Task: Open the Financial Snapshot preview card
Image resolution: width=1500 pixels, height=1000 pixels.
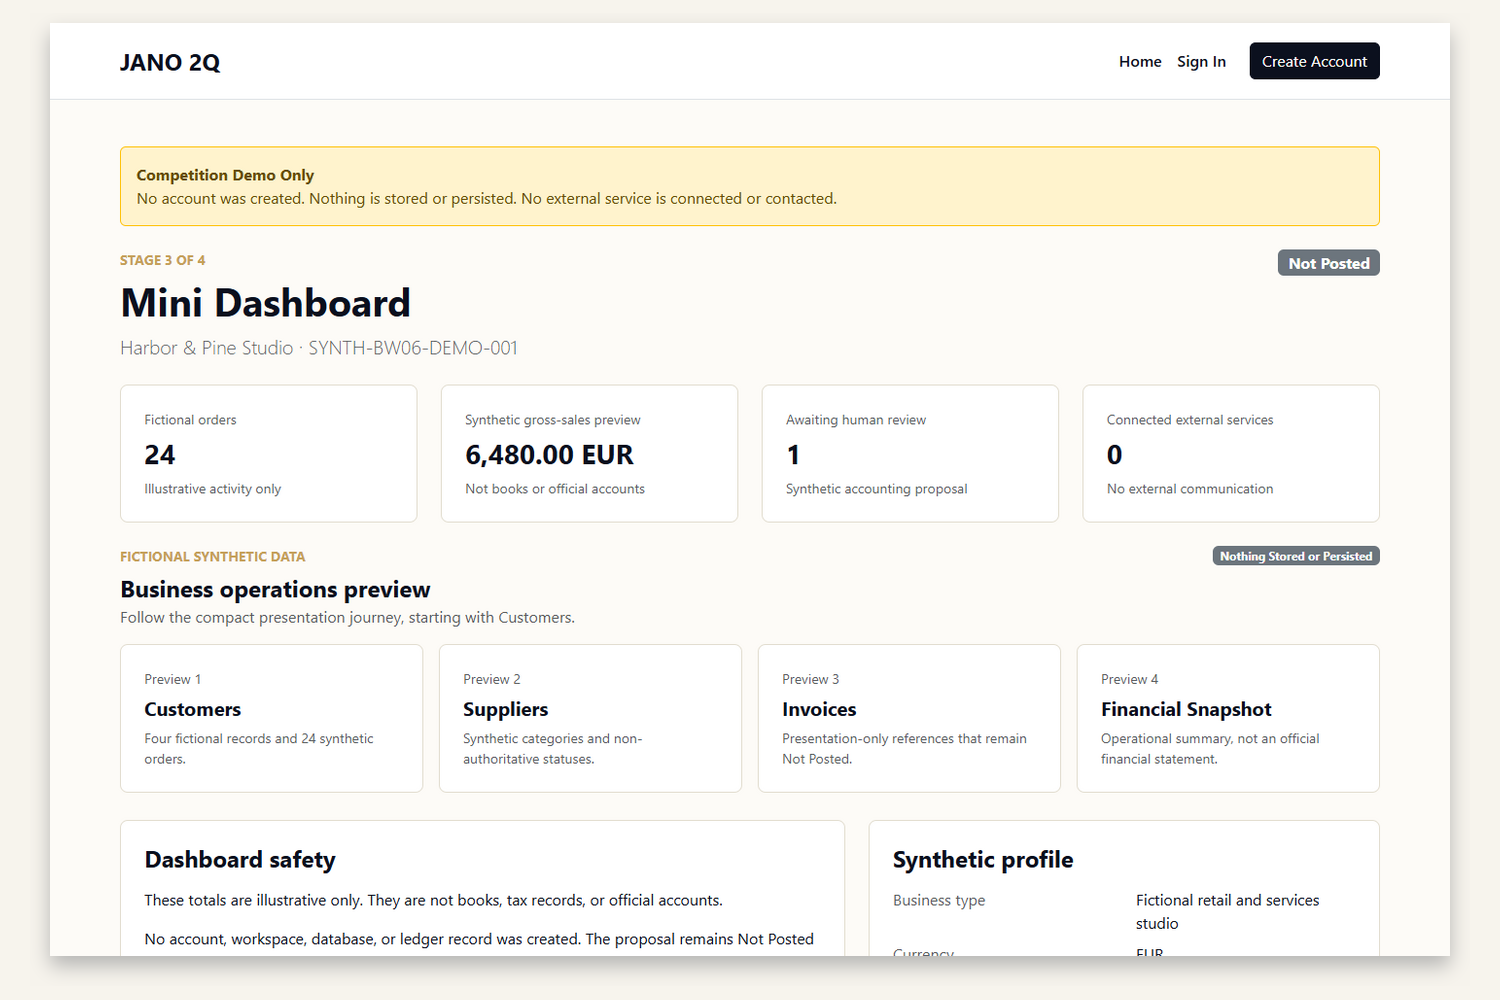Action: coord(1228,718)
